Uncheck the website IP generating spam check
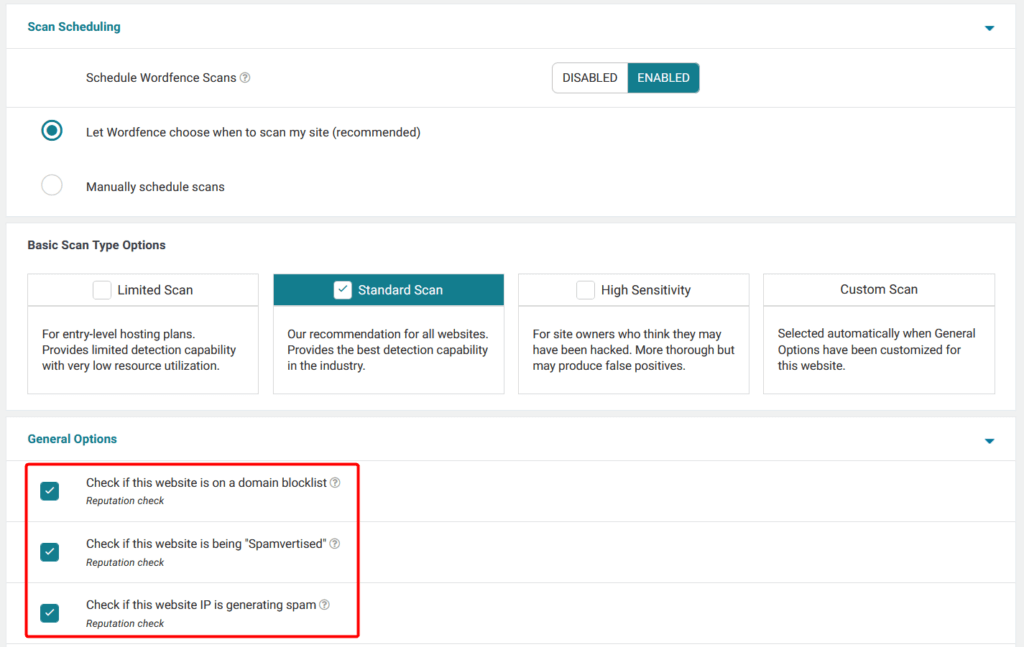This screenshot has height=647, width=1024. 50,613
